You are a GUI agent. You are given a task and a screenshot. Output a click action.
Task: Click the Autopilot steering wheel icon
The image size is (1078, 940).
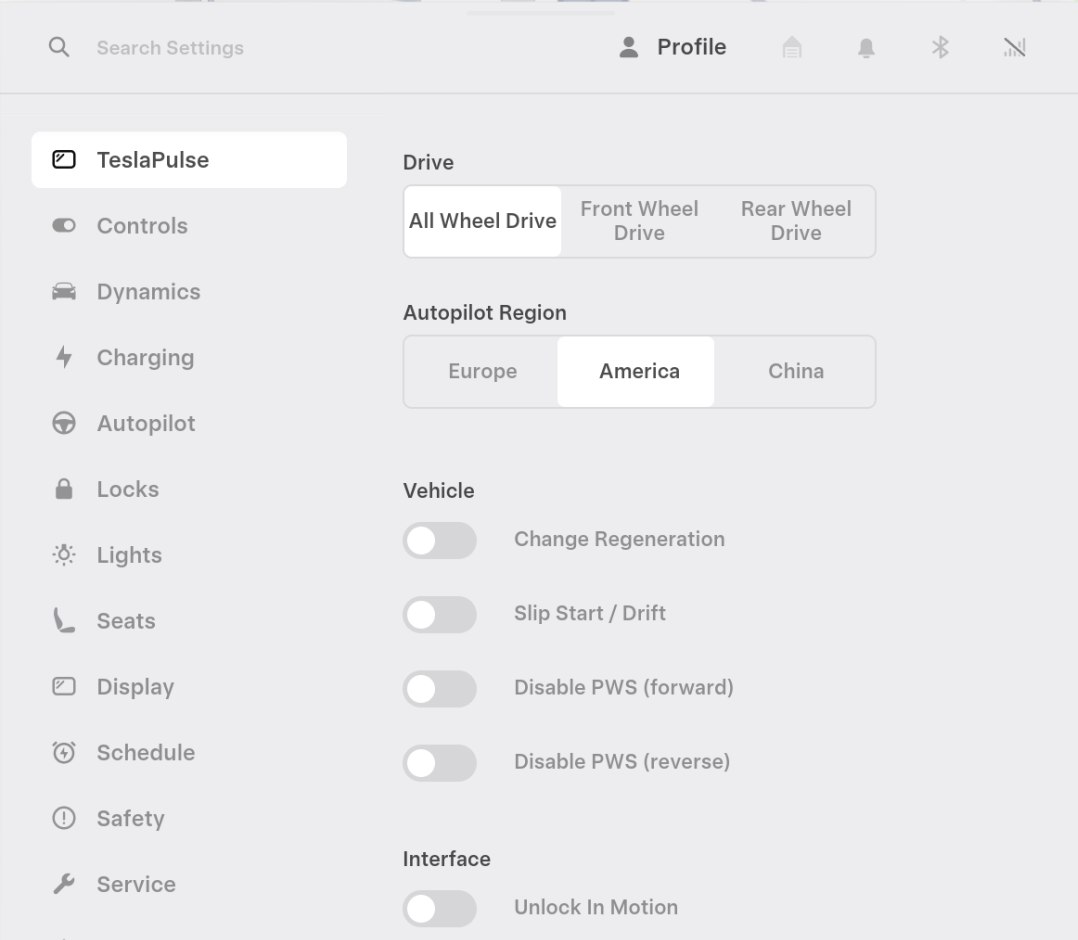click(64, 423)
